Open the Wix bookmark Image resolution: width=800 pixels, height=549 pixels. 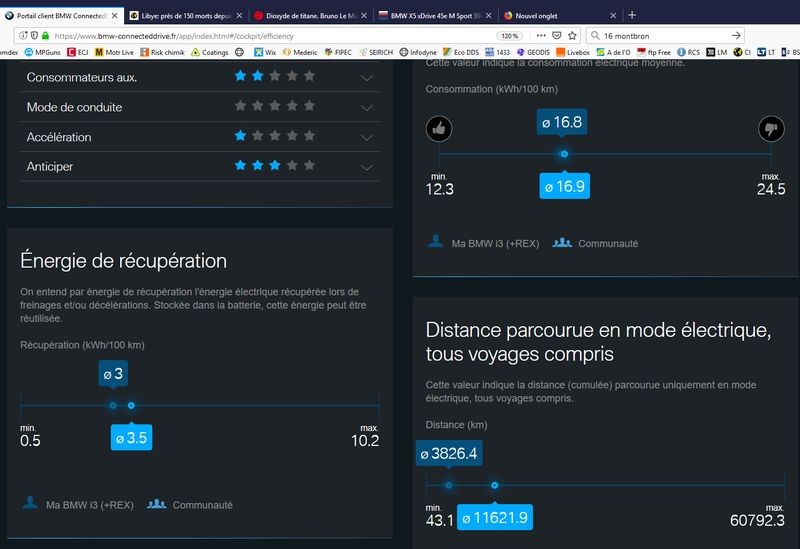(265, 52)
